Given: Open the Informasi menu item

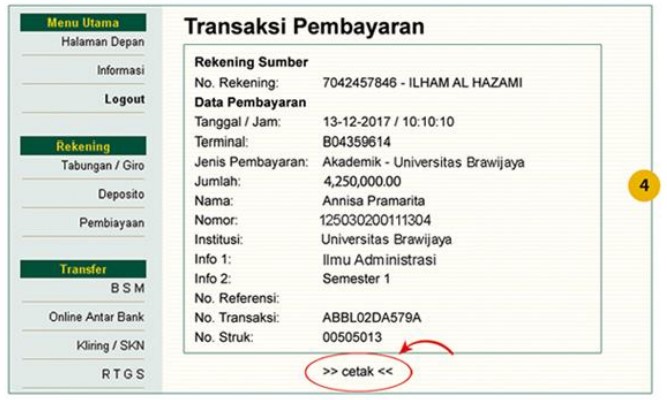Looking at the screenshot, I should 121,70.
